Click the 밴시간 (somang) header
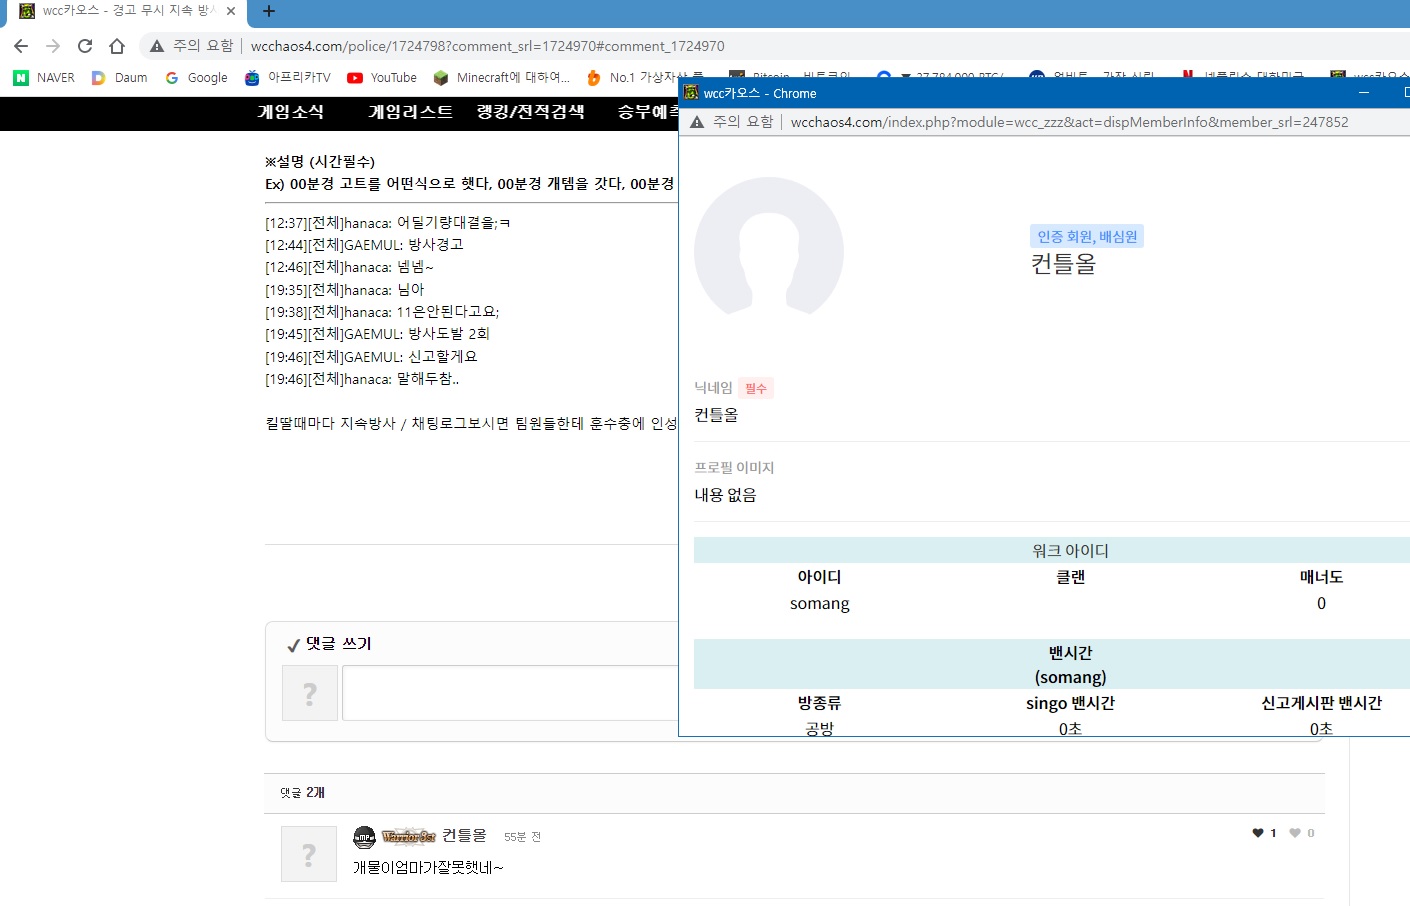 tap(1070, 665)
